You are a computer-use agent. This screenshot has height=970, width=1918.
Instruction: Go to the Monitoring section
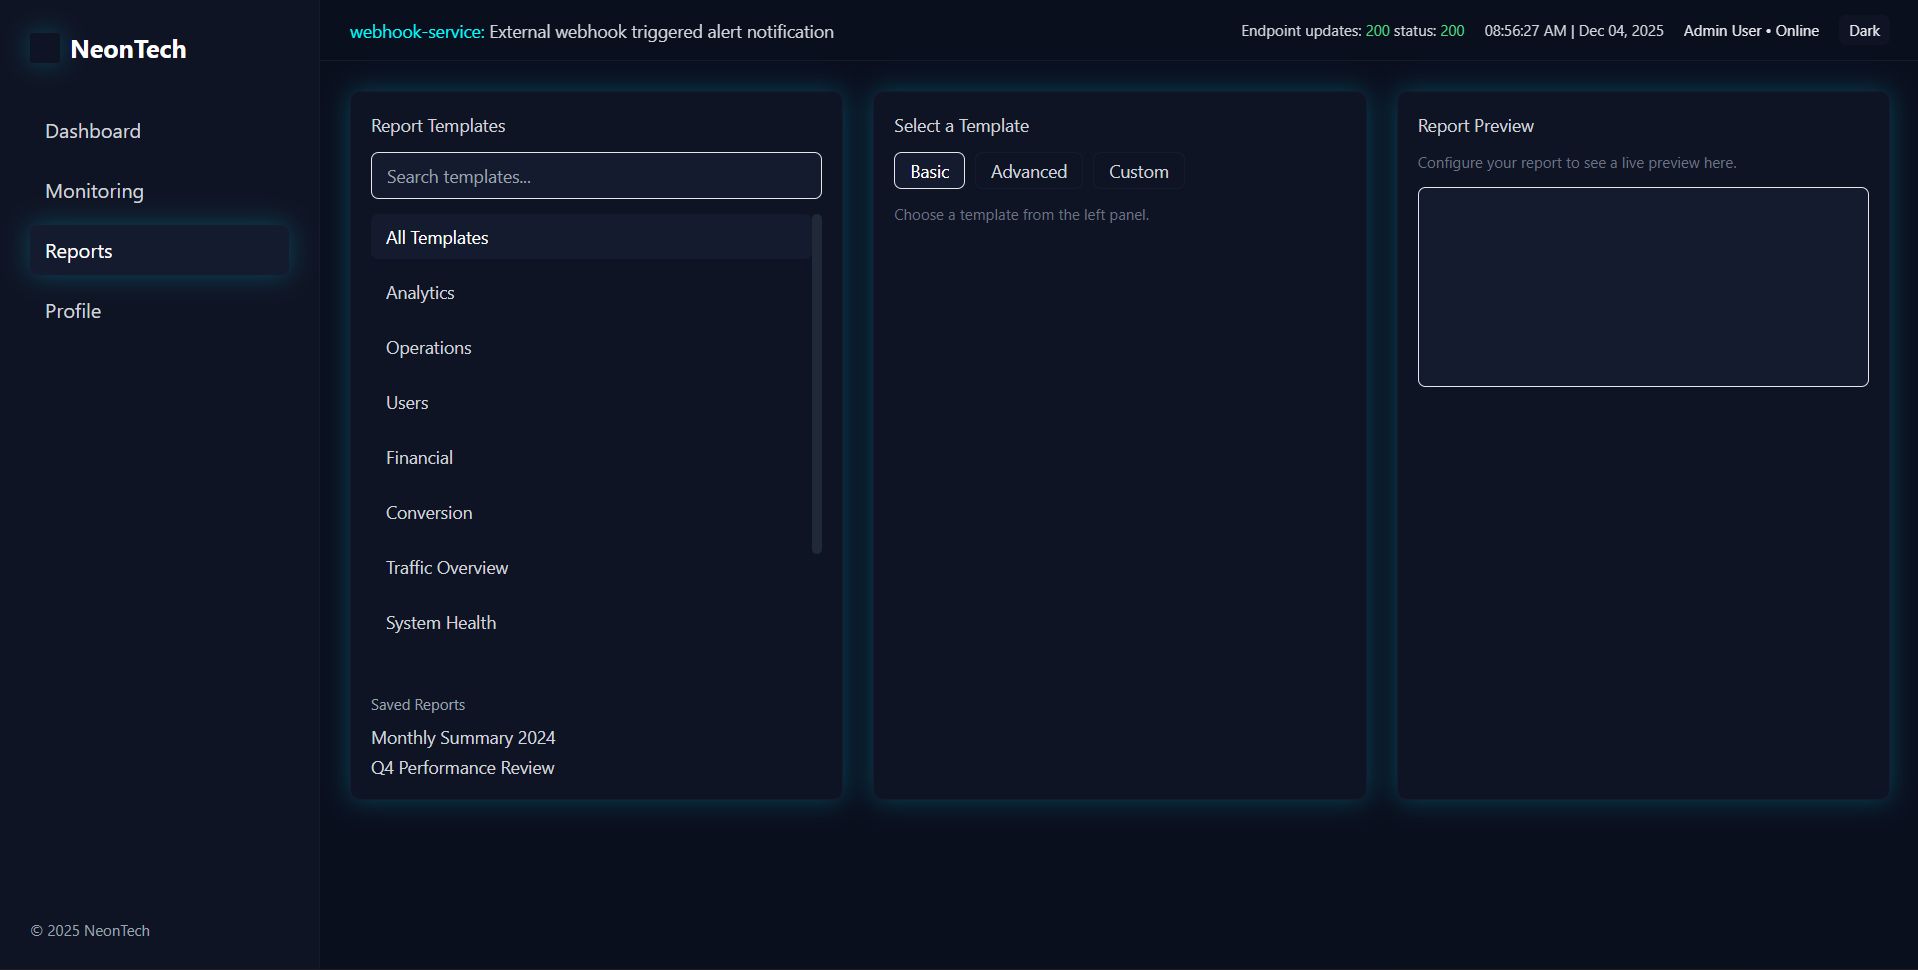[159, 191]
